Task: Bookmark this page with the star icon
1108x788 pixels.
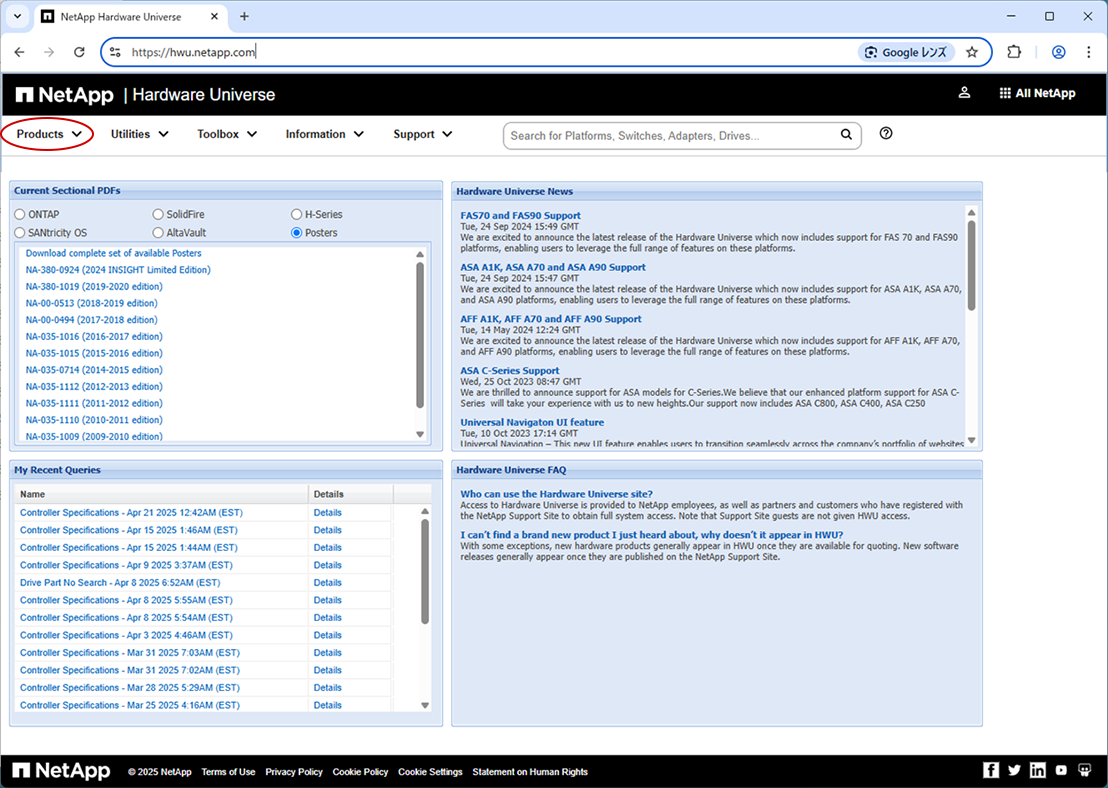Action: (x=972, y=52)
